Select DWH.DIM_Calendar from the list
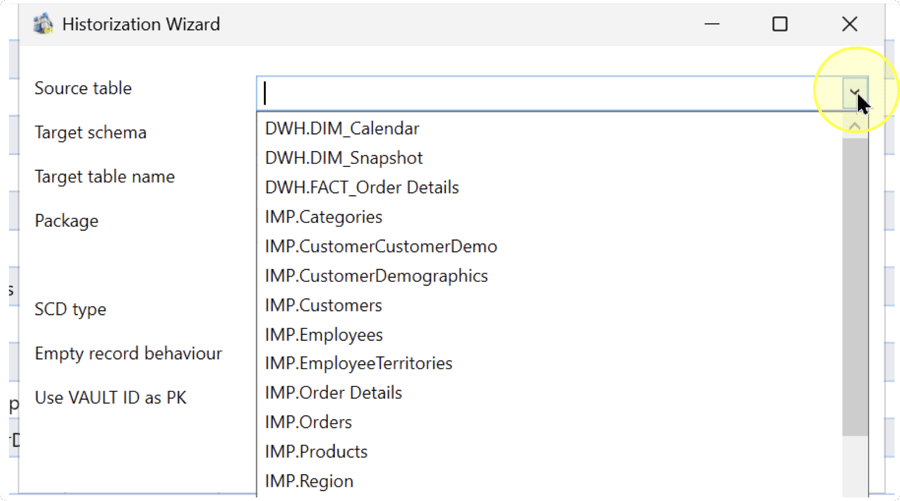The image size is (900, 501). (549, 129)
